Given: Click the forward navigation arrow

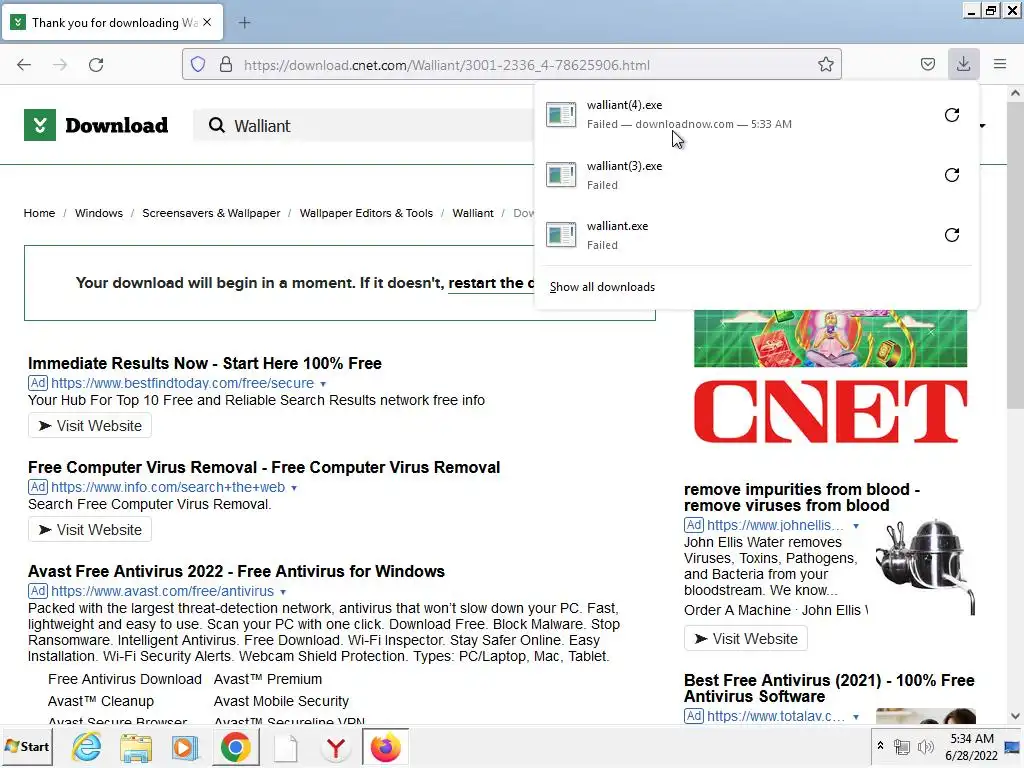Looking at the screenshot, I should tap(60, 65).
